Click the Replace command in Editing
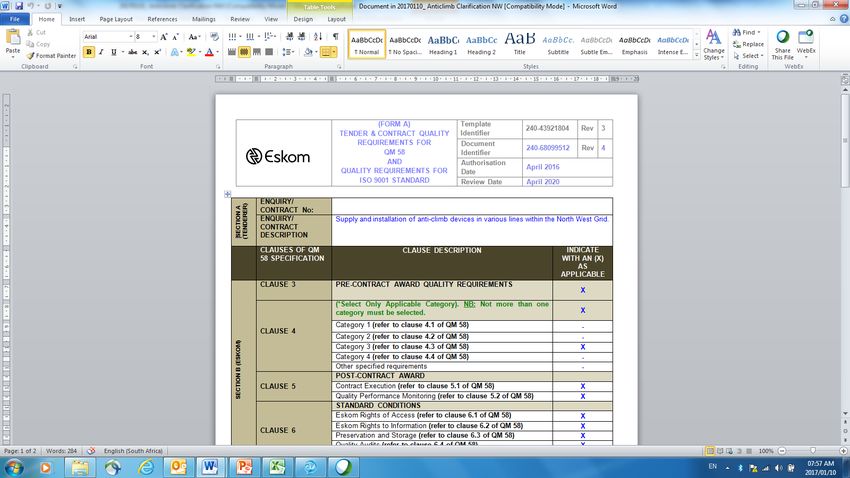 pos(748,44)
